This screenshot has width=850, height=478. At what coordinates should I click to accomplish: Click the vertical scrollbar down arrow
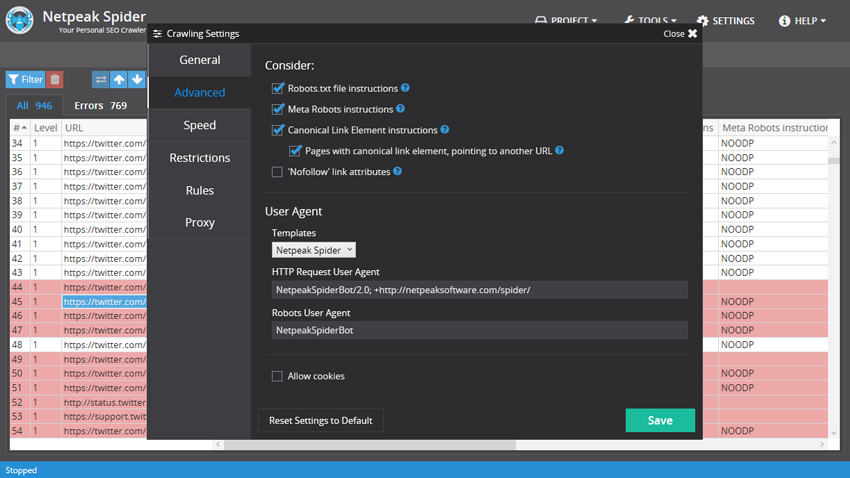click(x=834, y=433)
